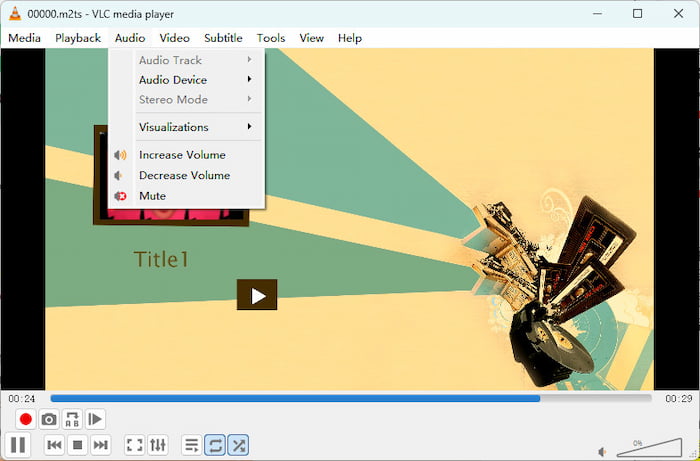Image resolution: width=700 pixels, height=461 pixels.
Task: Expand the Visualizations submenu
Action: (x=186, y=127)
